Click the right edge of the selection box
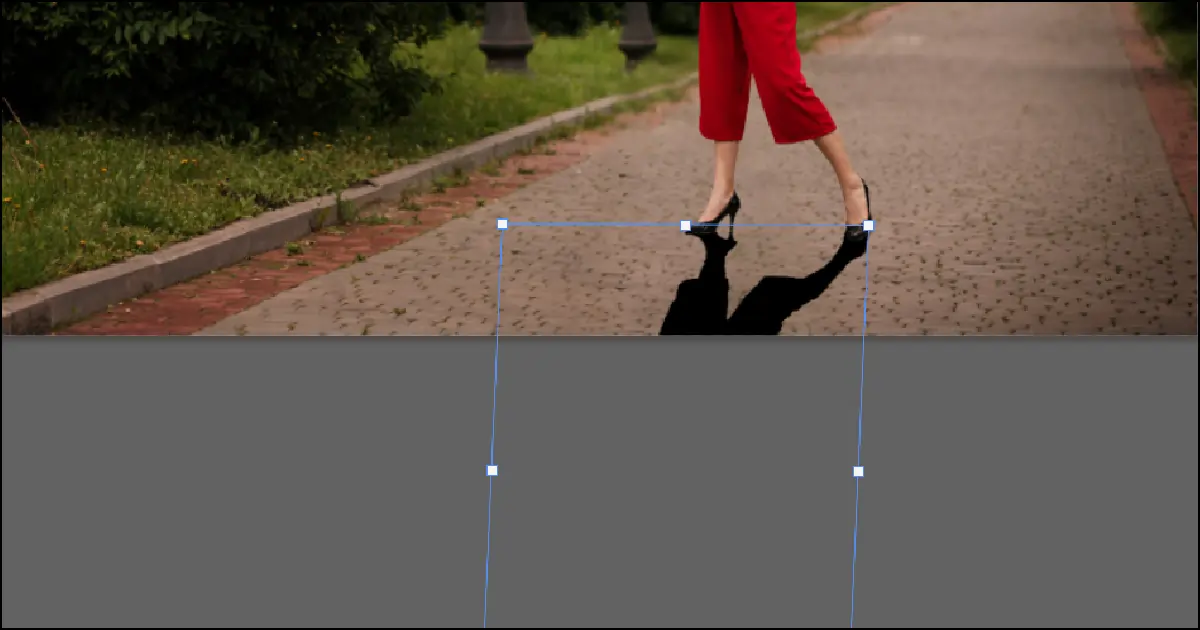 [x=862, y=350]
